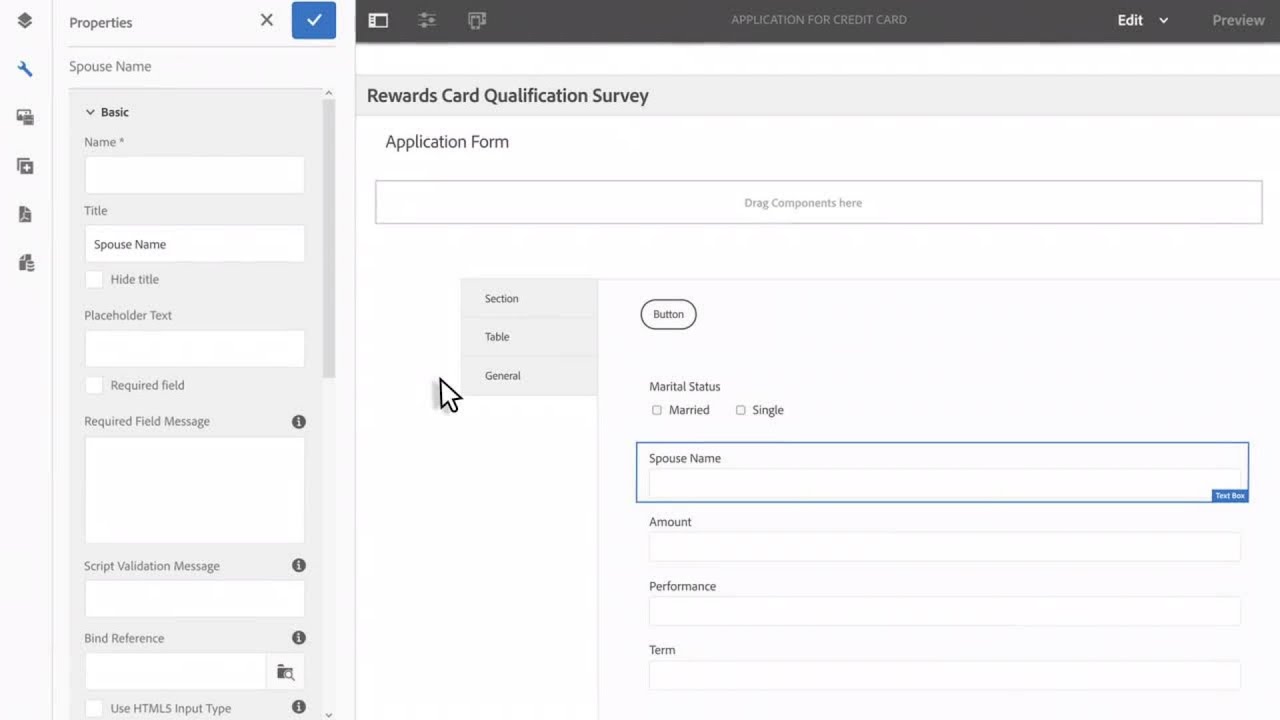Click the Drag Components here drop zone

coord(818,202)
